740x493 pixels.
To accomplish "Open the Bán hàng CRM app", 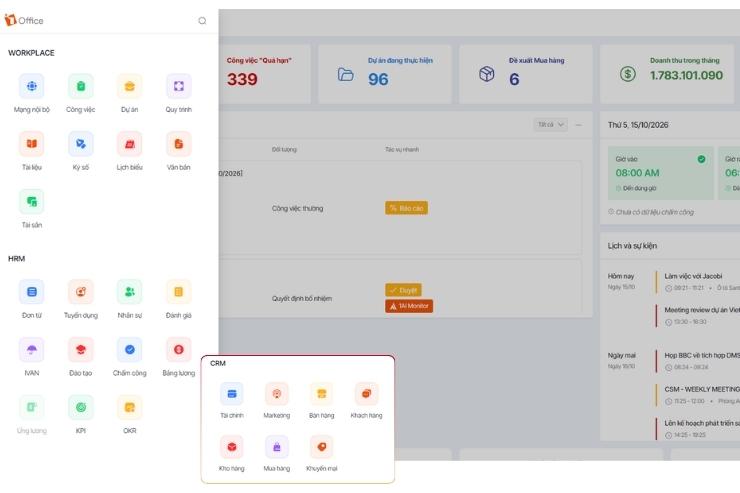I will tap(321, 393).
